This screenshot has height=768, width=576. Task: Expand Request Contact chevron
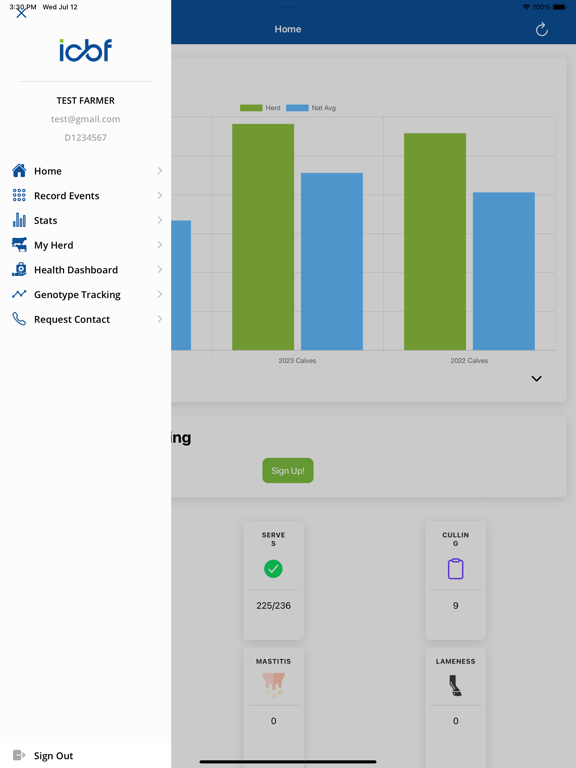click(160, 319)
